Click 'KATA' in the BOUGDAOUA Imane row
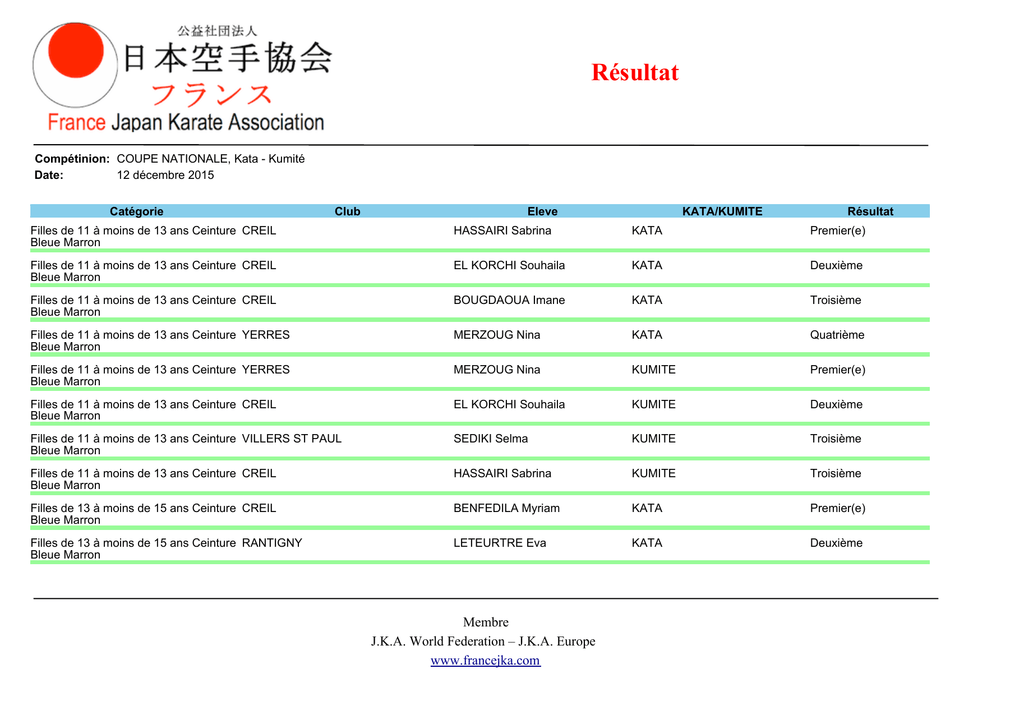This screenshot has height=724, width=1024. pos(647,300)
